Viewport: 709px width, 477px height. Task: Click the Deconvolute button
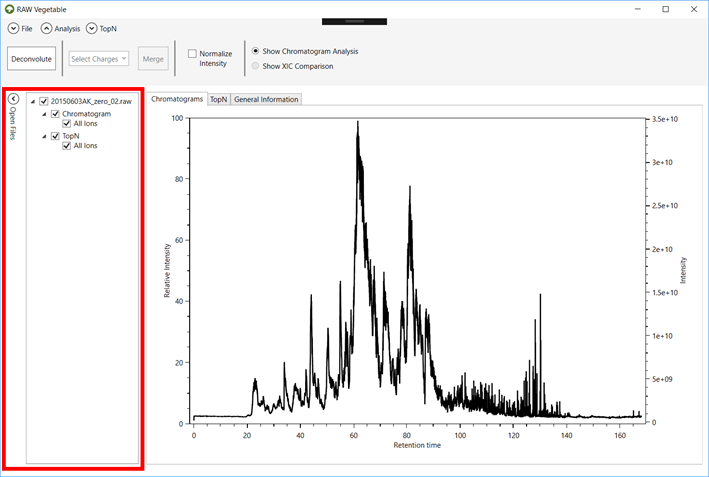click(31, 59)
